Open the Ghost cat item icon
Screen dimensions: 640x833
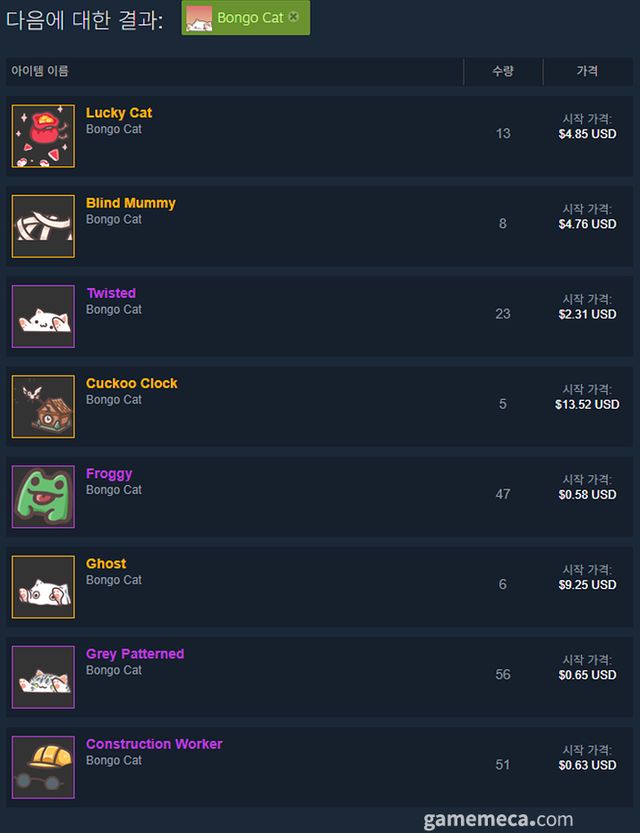(43, 586)
